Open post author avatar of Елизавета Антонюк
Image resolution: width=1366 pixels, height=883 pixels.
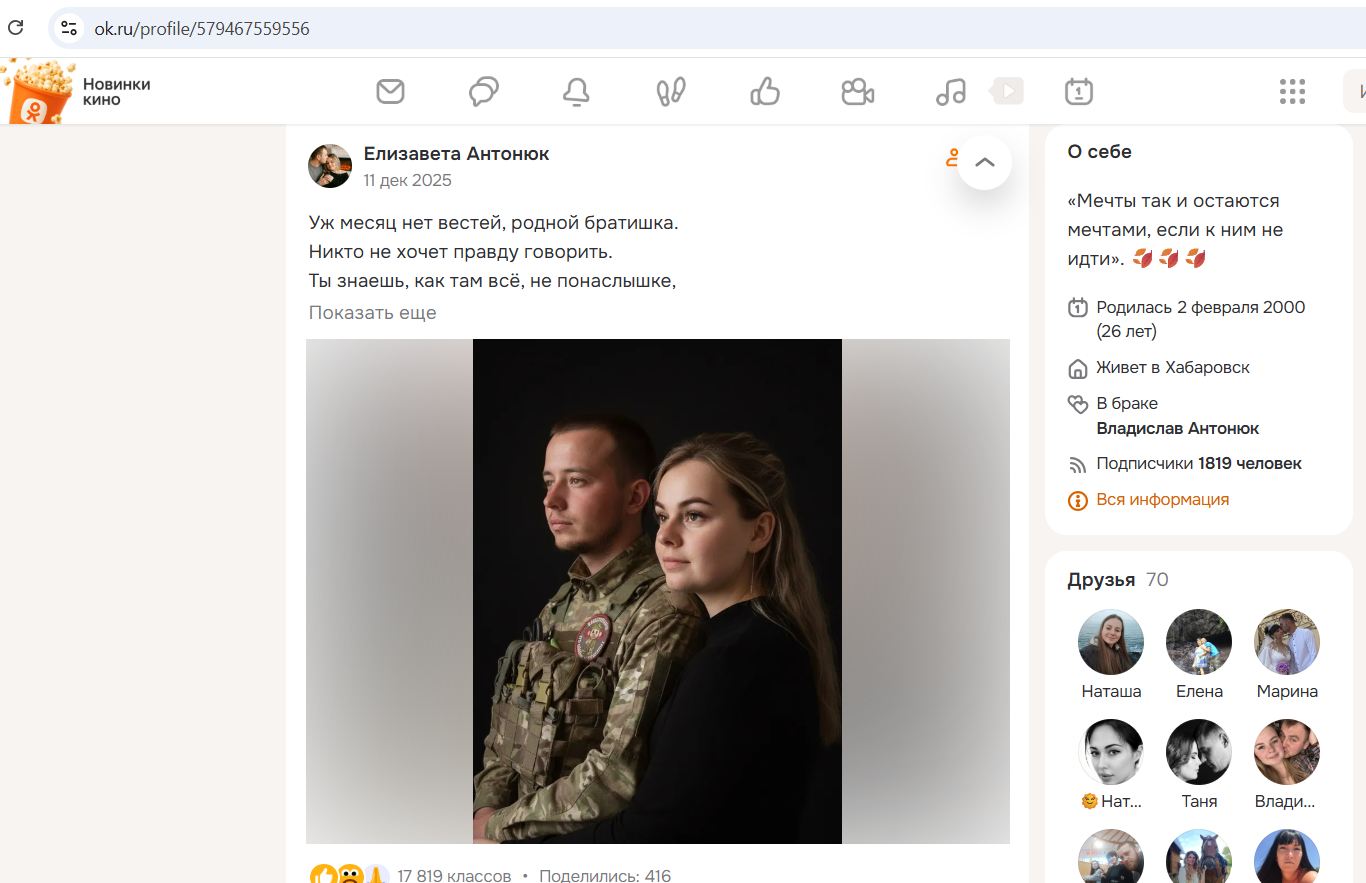pos(330,166)
